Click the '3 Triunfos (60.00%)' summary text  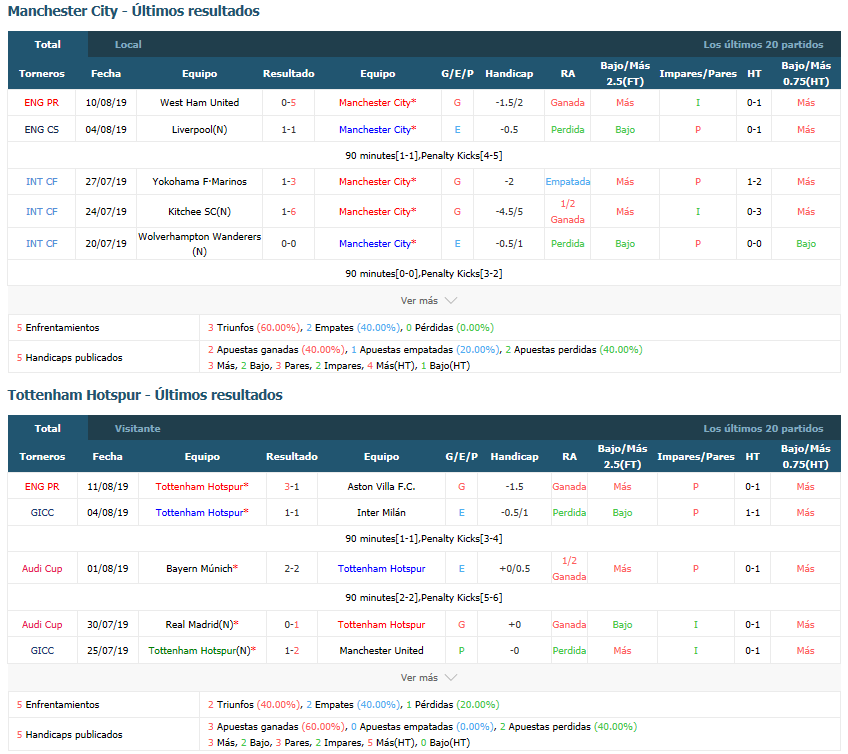tap(254, 328)
